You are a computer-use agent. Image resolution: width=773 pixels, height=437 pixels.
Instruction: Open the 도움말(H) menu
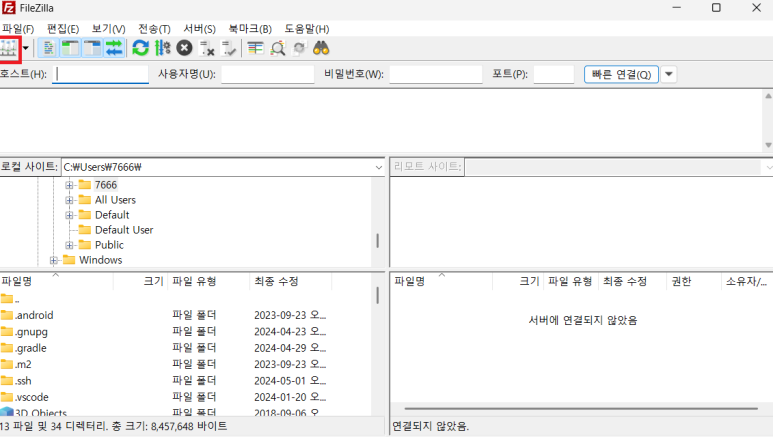coord(307,29)
